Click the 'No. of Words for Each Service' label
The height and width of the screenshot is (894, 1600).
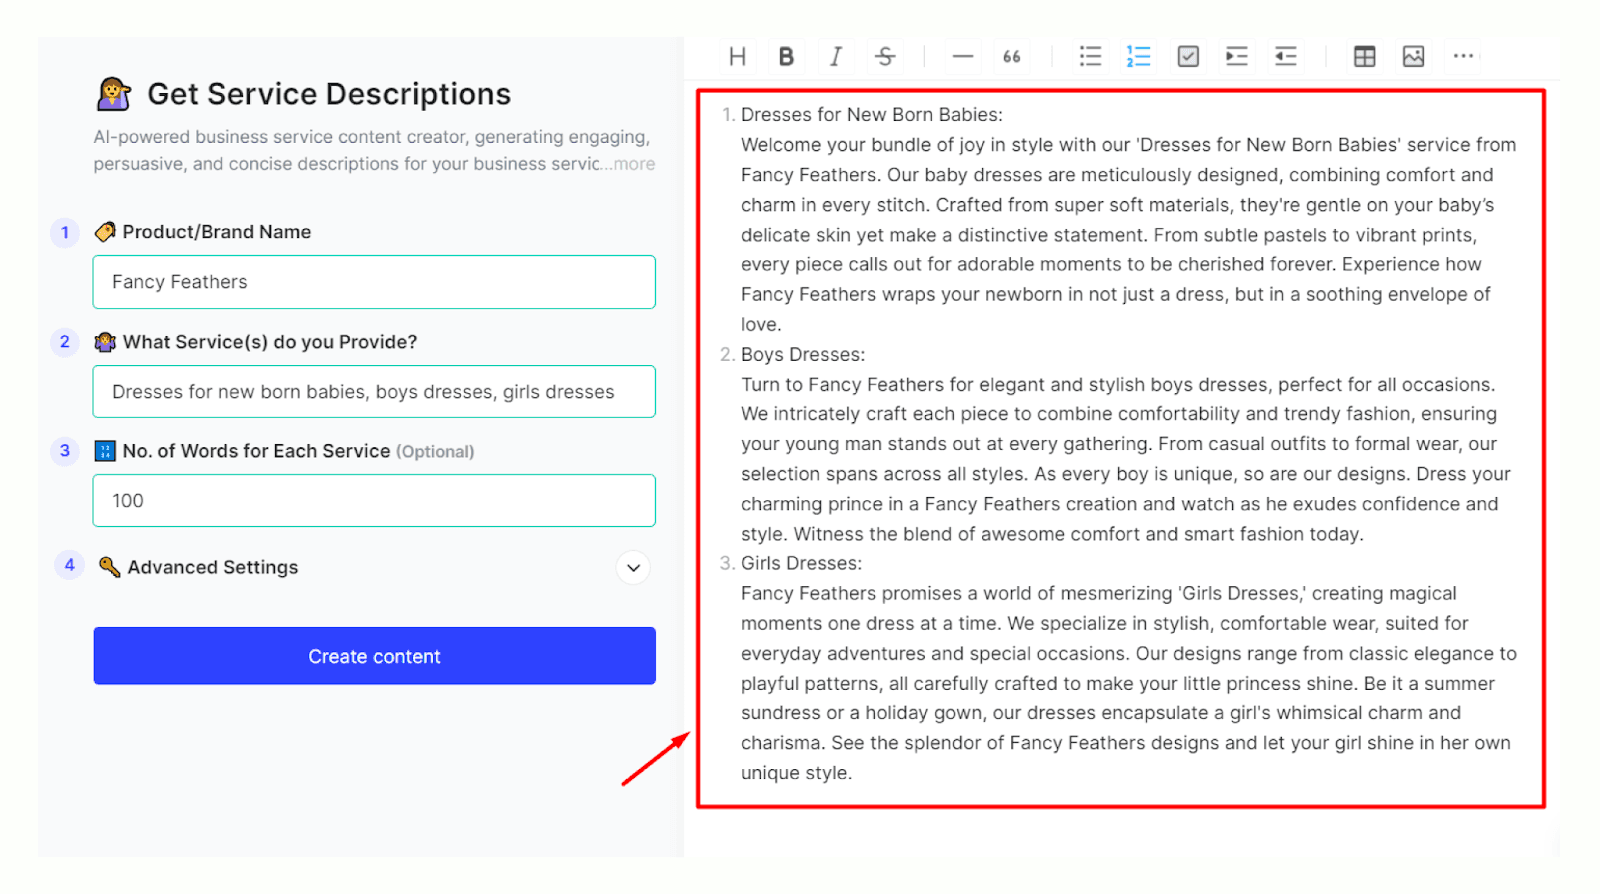256,451
